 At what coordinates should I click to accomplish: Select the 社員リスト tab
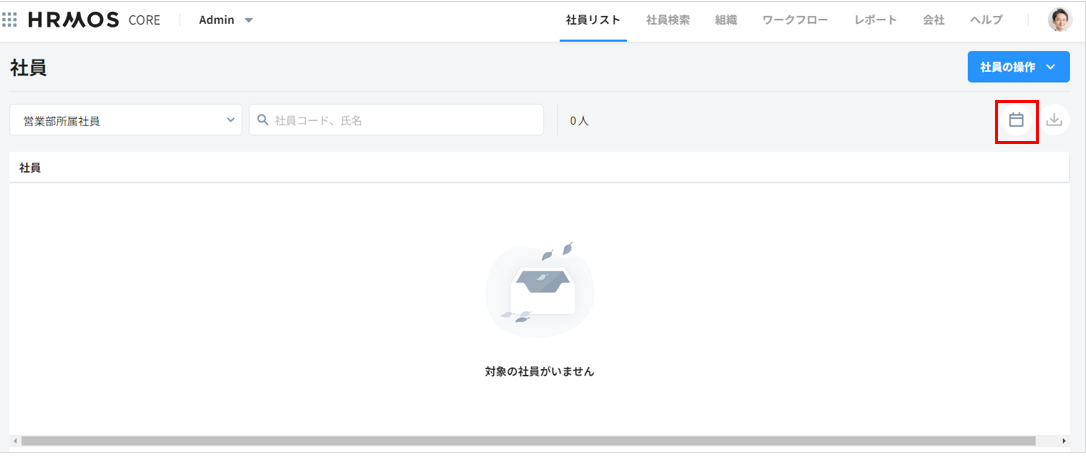click(x=593, y=20)
